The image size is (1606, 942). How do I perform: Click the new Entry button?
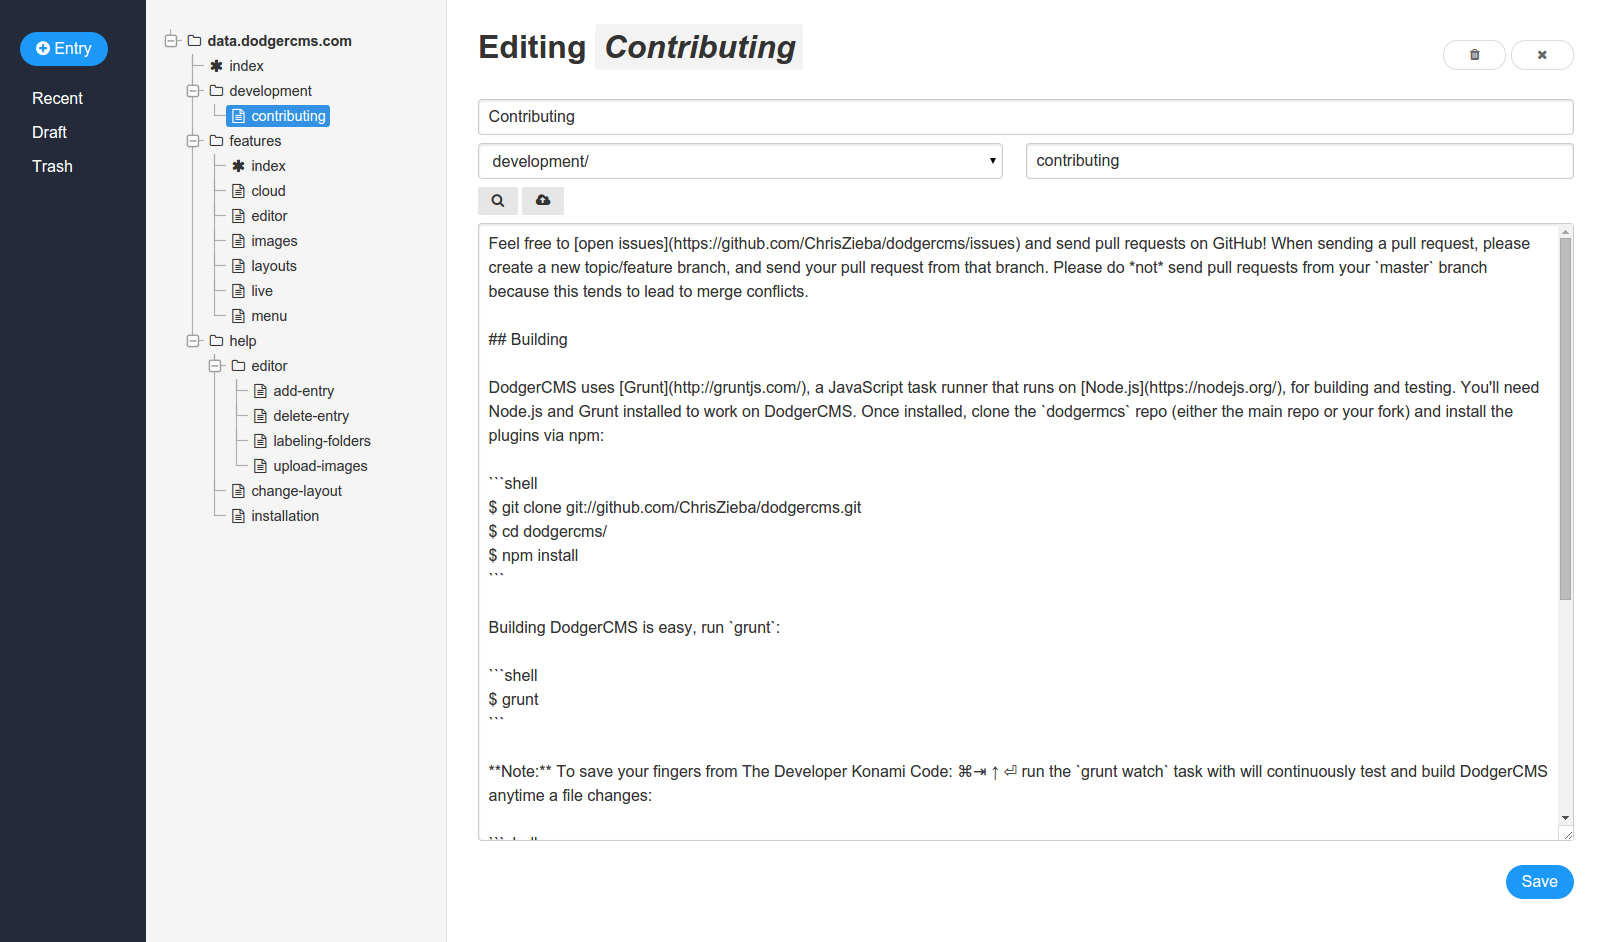point(64,49)
